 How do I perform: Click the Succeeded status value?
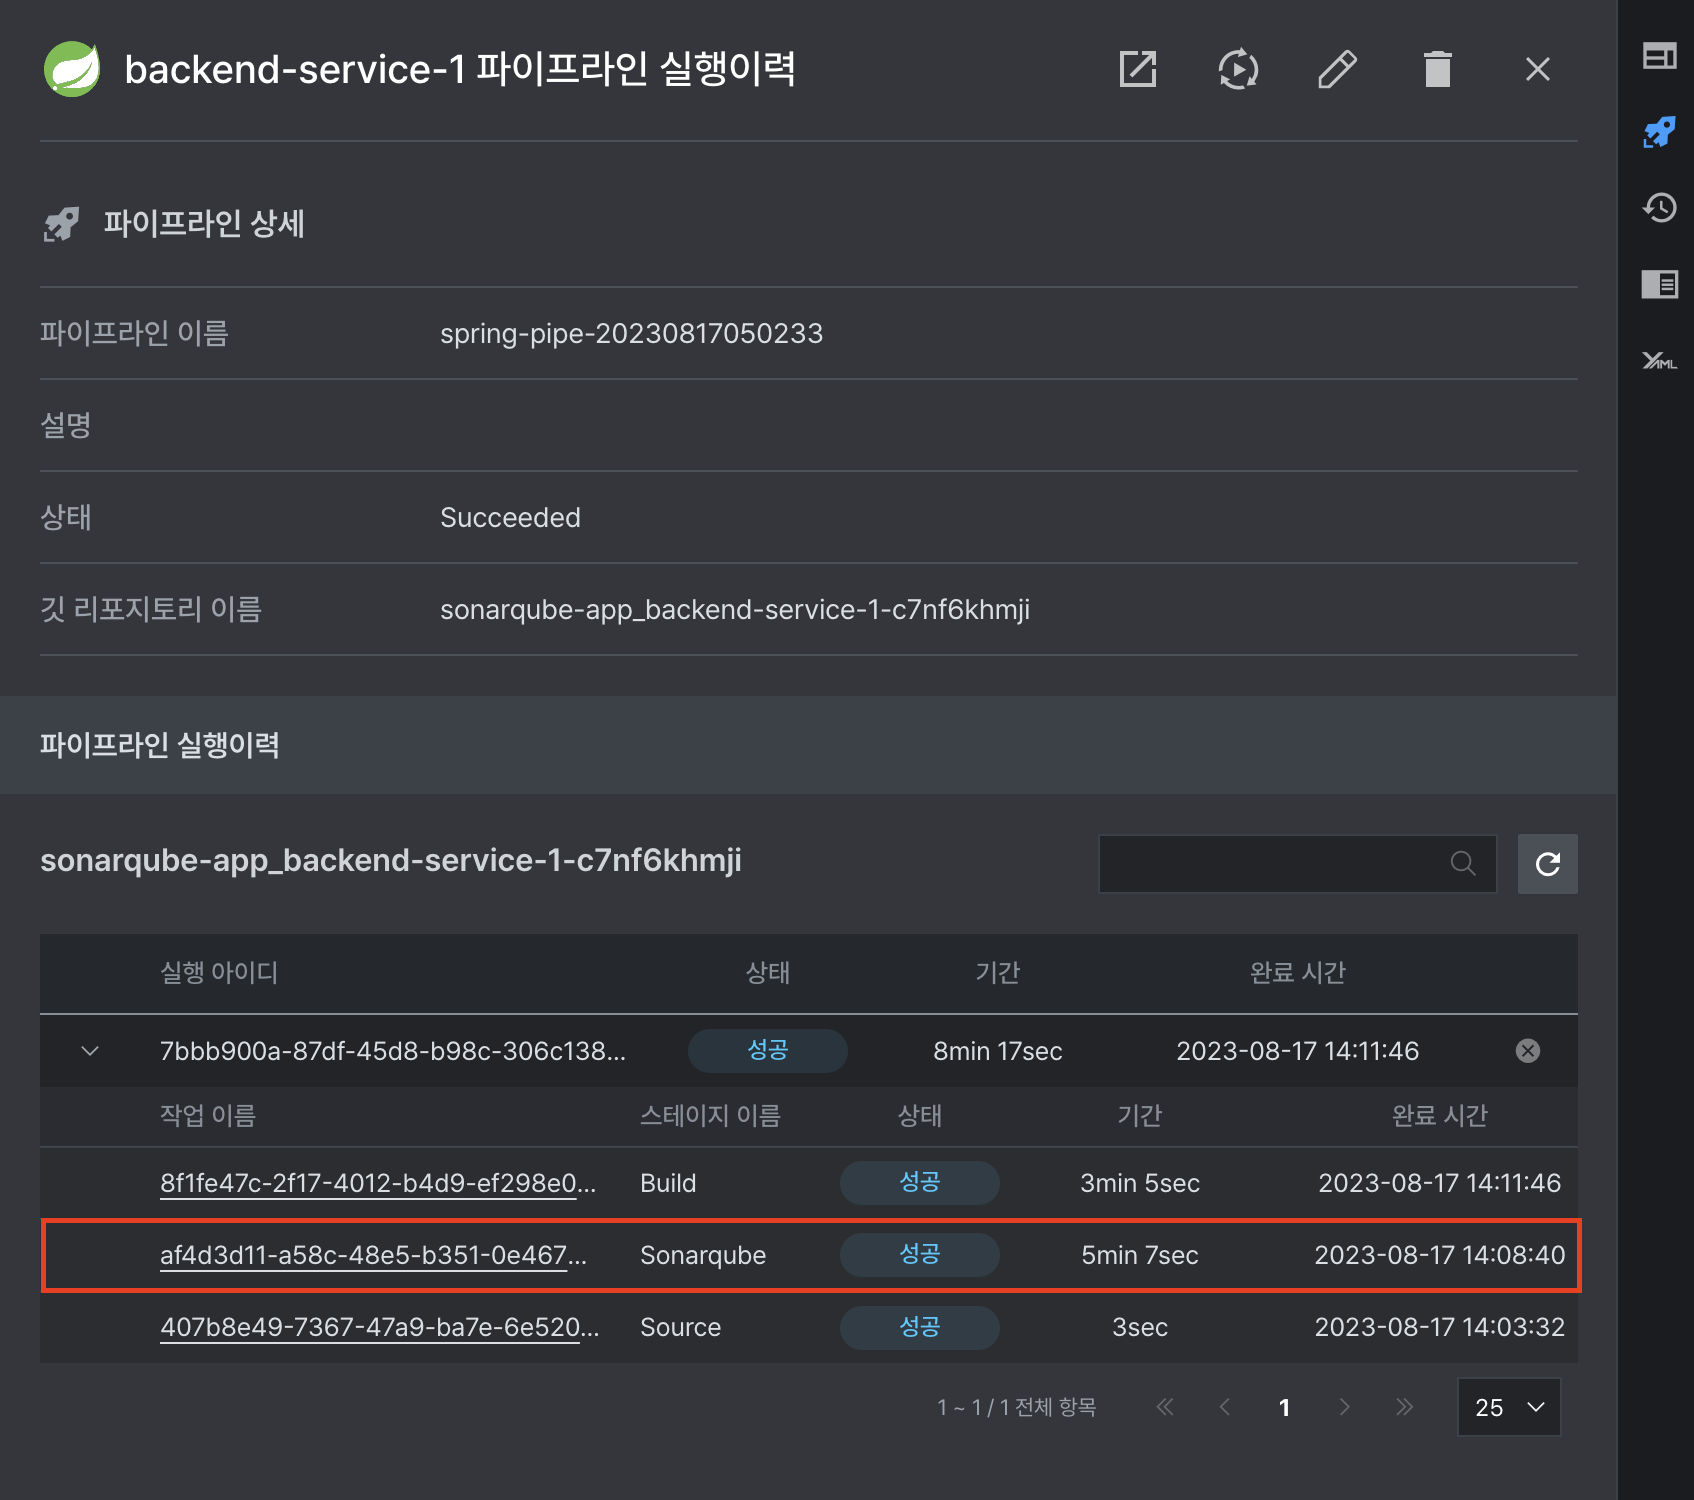click(510, 517)
